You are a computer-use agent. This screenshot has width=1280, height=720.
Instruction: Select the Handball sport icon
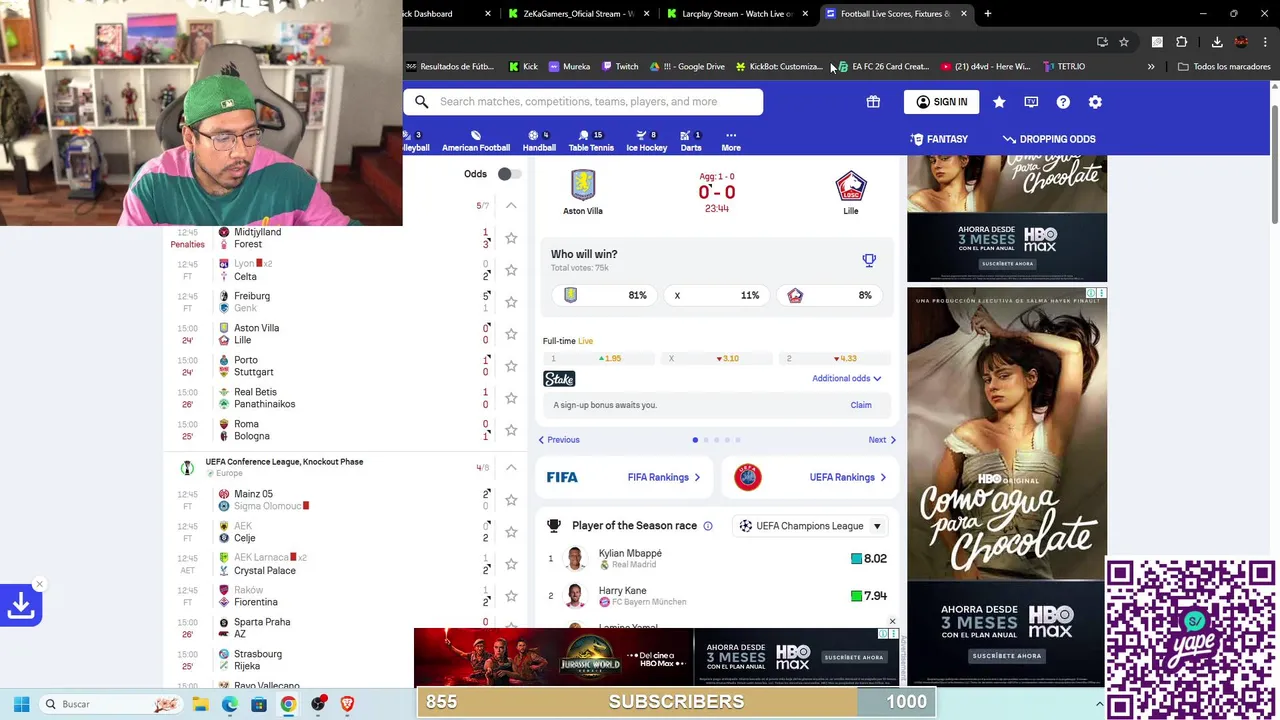click(539, 141)
